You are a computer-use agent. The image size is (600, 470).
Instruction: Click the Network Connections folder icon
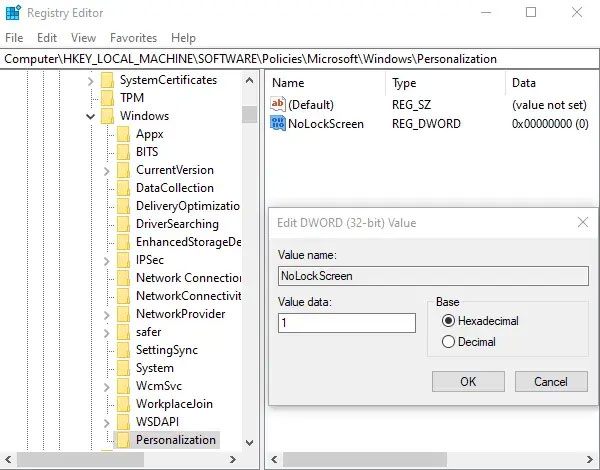(x=124, y=278)
